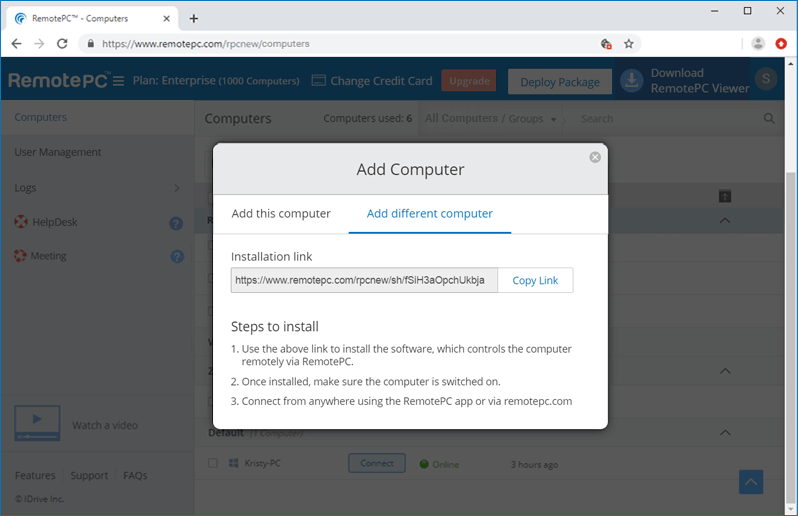Bookmark this page with star icon
The image size is (798, 516).
pyautogui.click(x=629, y=44)
